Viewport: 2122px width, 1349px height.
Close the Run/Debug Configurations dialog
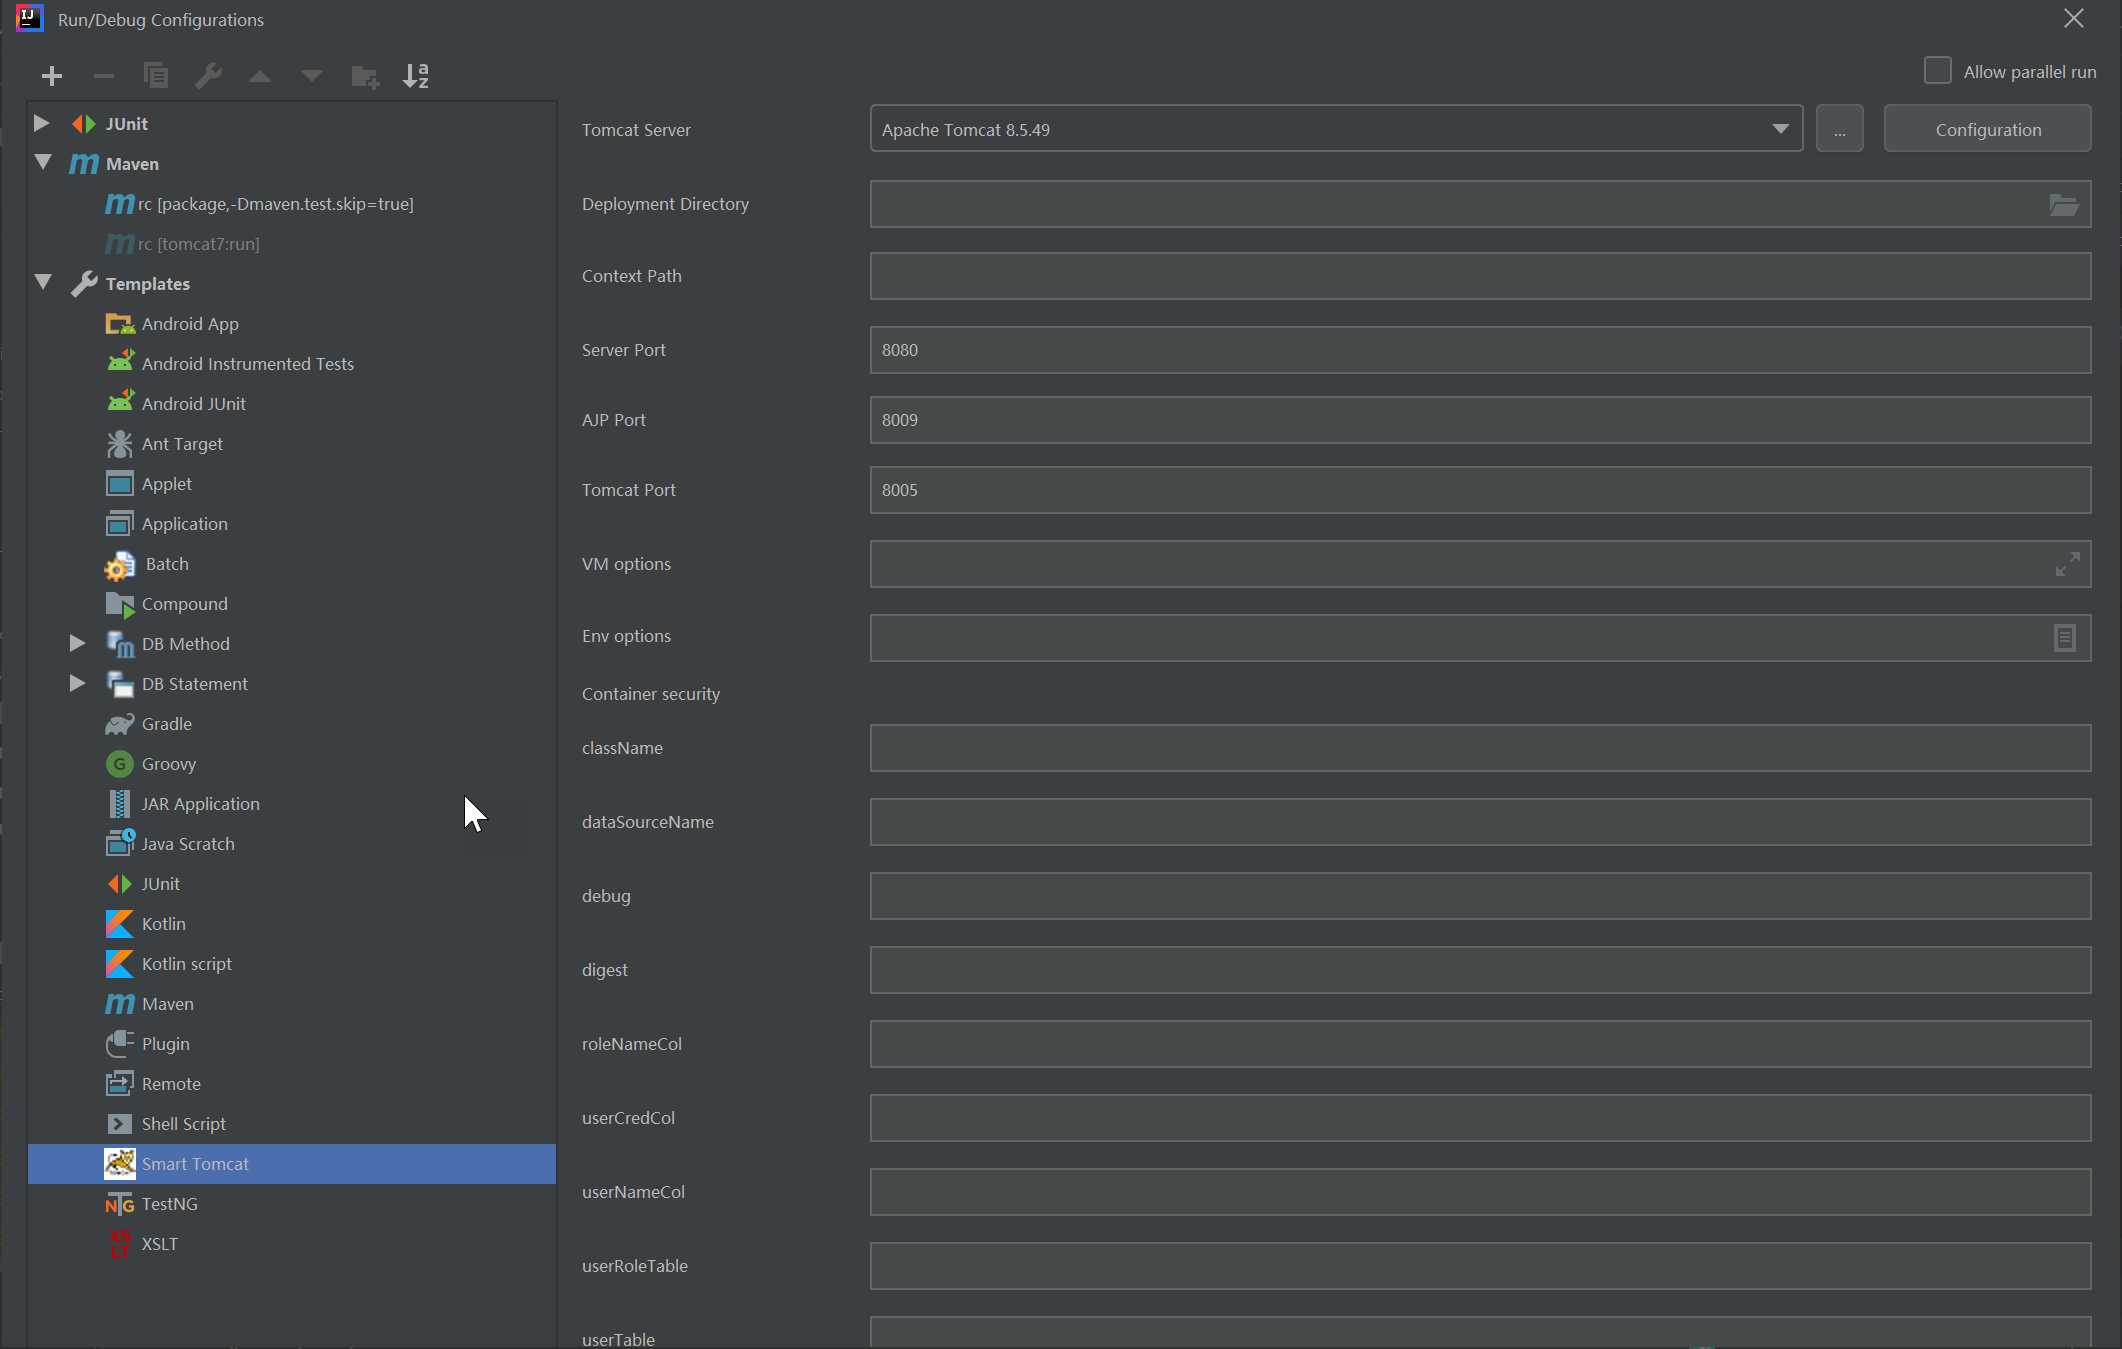pos(2074,18)
